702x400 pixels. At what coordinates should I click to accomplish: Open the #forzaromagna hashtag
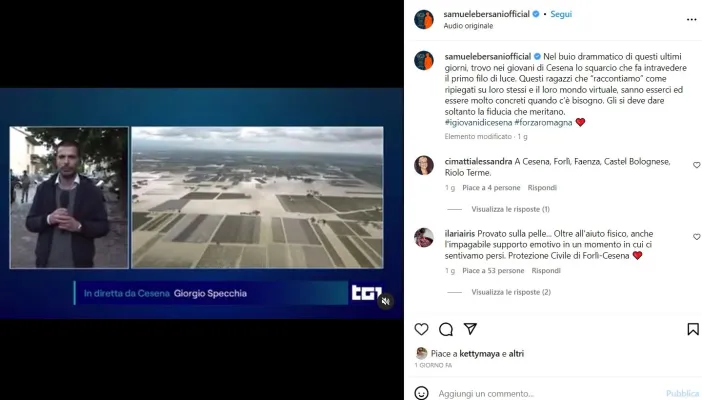pyautogui.click(x=543, y=122)
